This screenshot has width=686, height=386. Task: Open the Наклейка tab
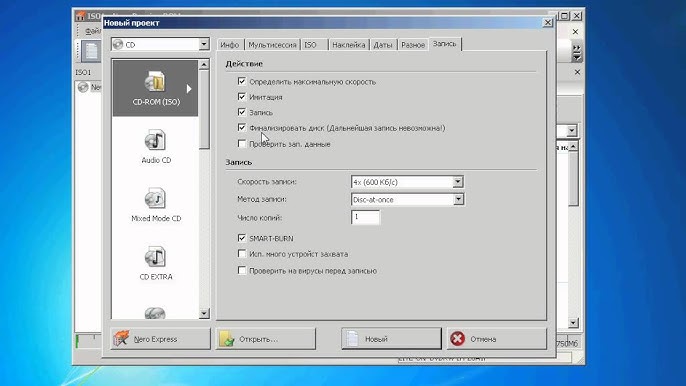348,45
